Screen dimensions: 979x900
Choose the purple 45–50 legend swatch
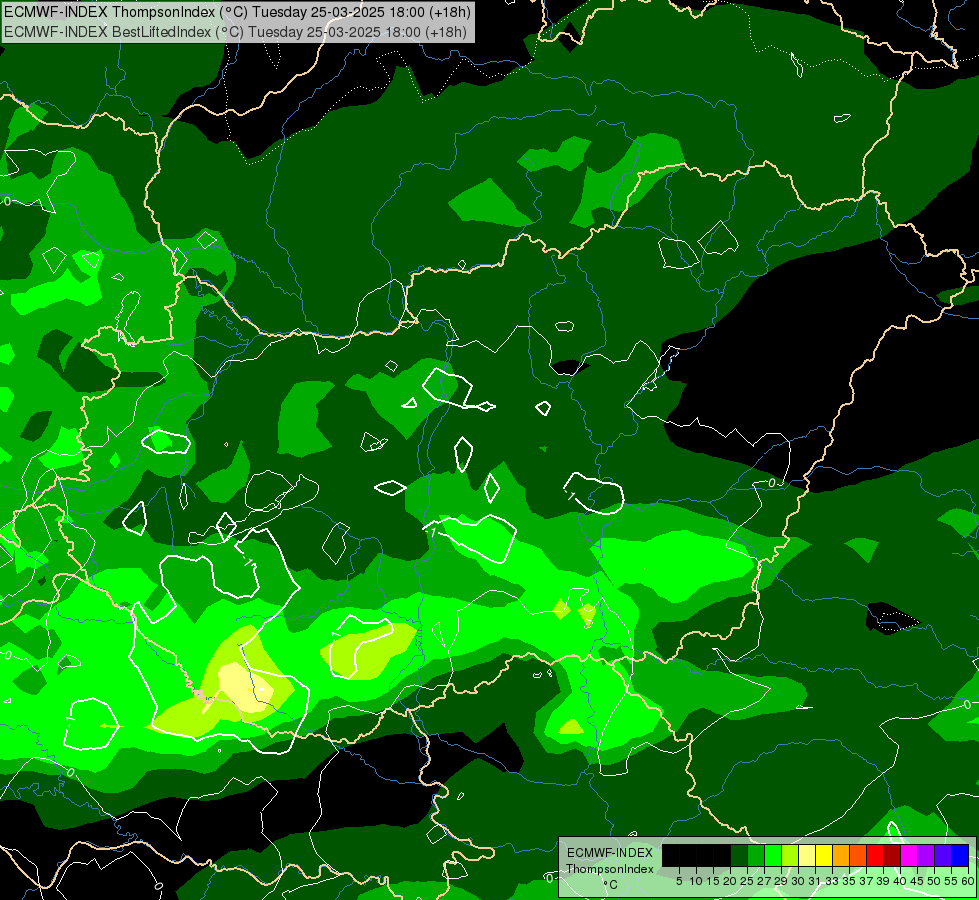[x=926, y=855]
